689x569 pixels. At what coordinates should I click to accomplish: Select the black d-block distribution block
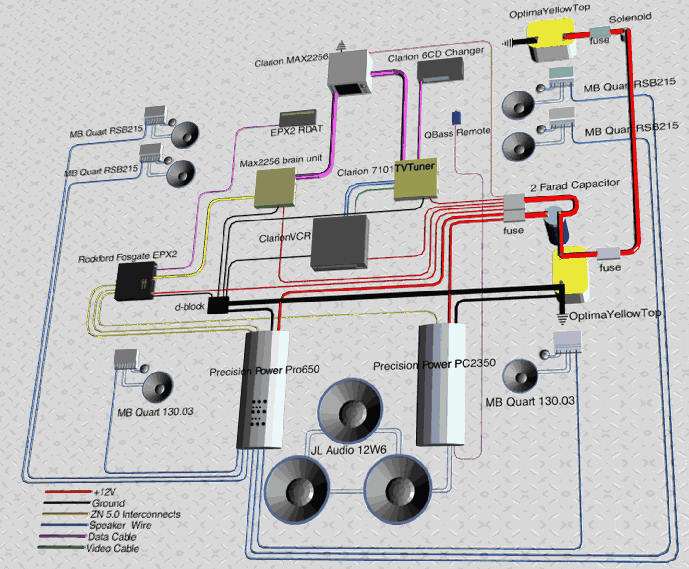[x=219, y=305]
